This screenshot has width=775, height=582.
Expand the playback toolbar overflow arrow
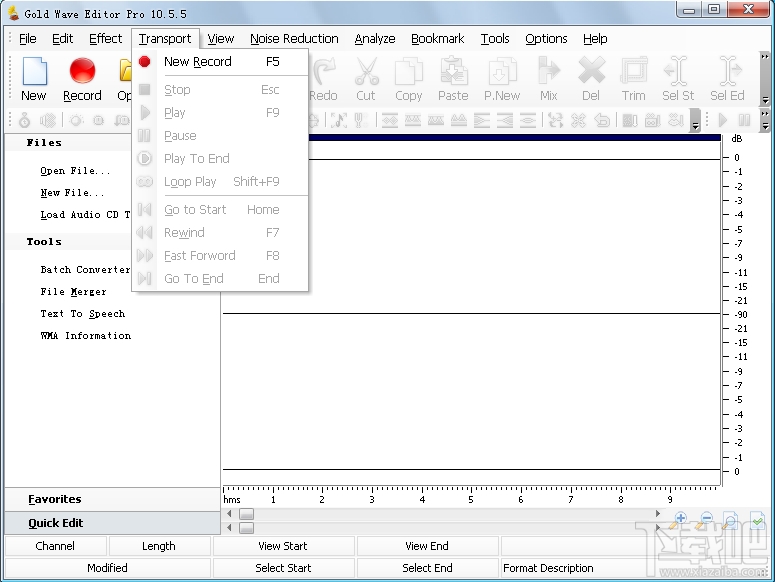765,126
